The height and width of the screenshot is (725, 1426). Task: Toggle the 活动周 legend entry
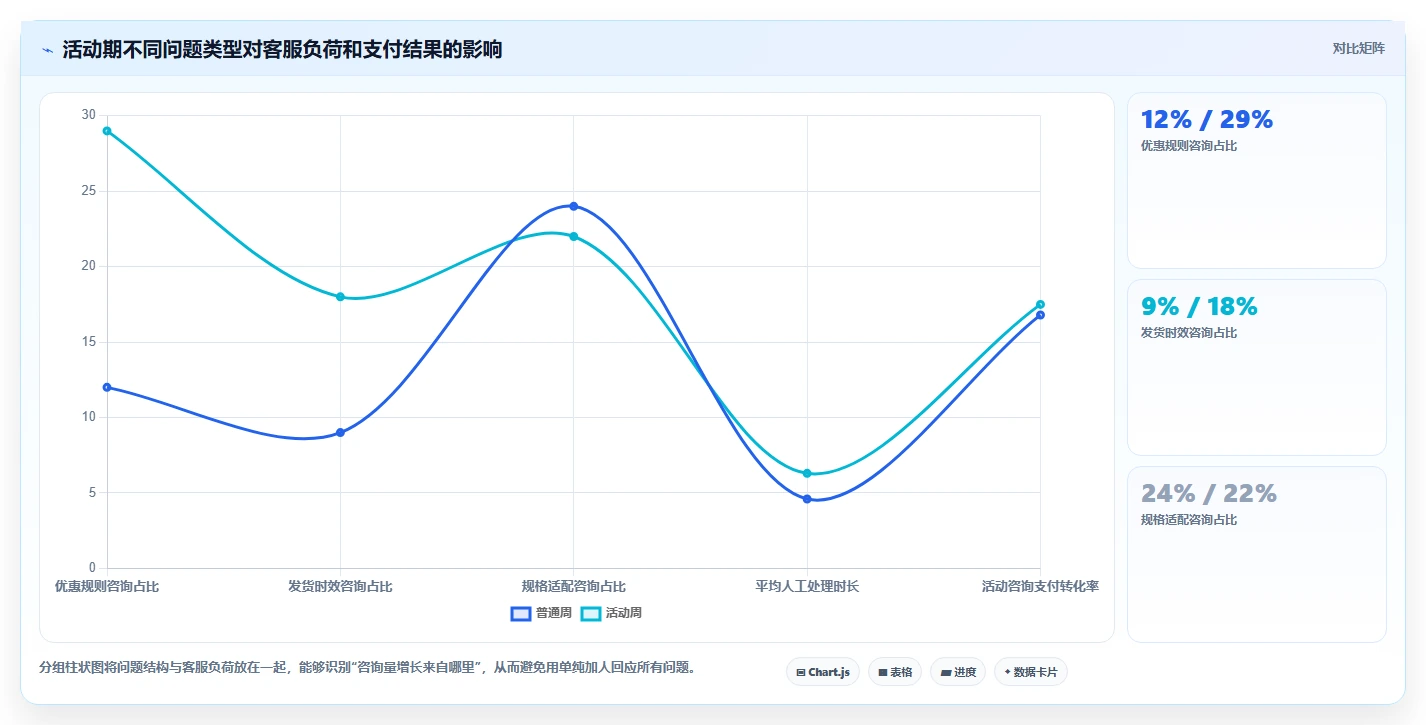tap(611, 613)
